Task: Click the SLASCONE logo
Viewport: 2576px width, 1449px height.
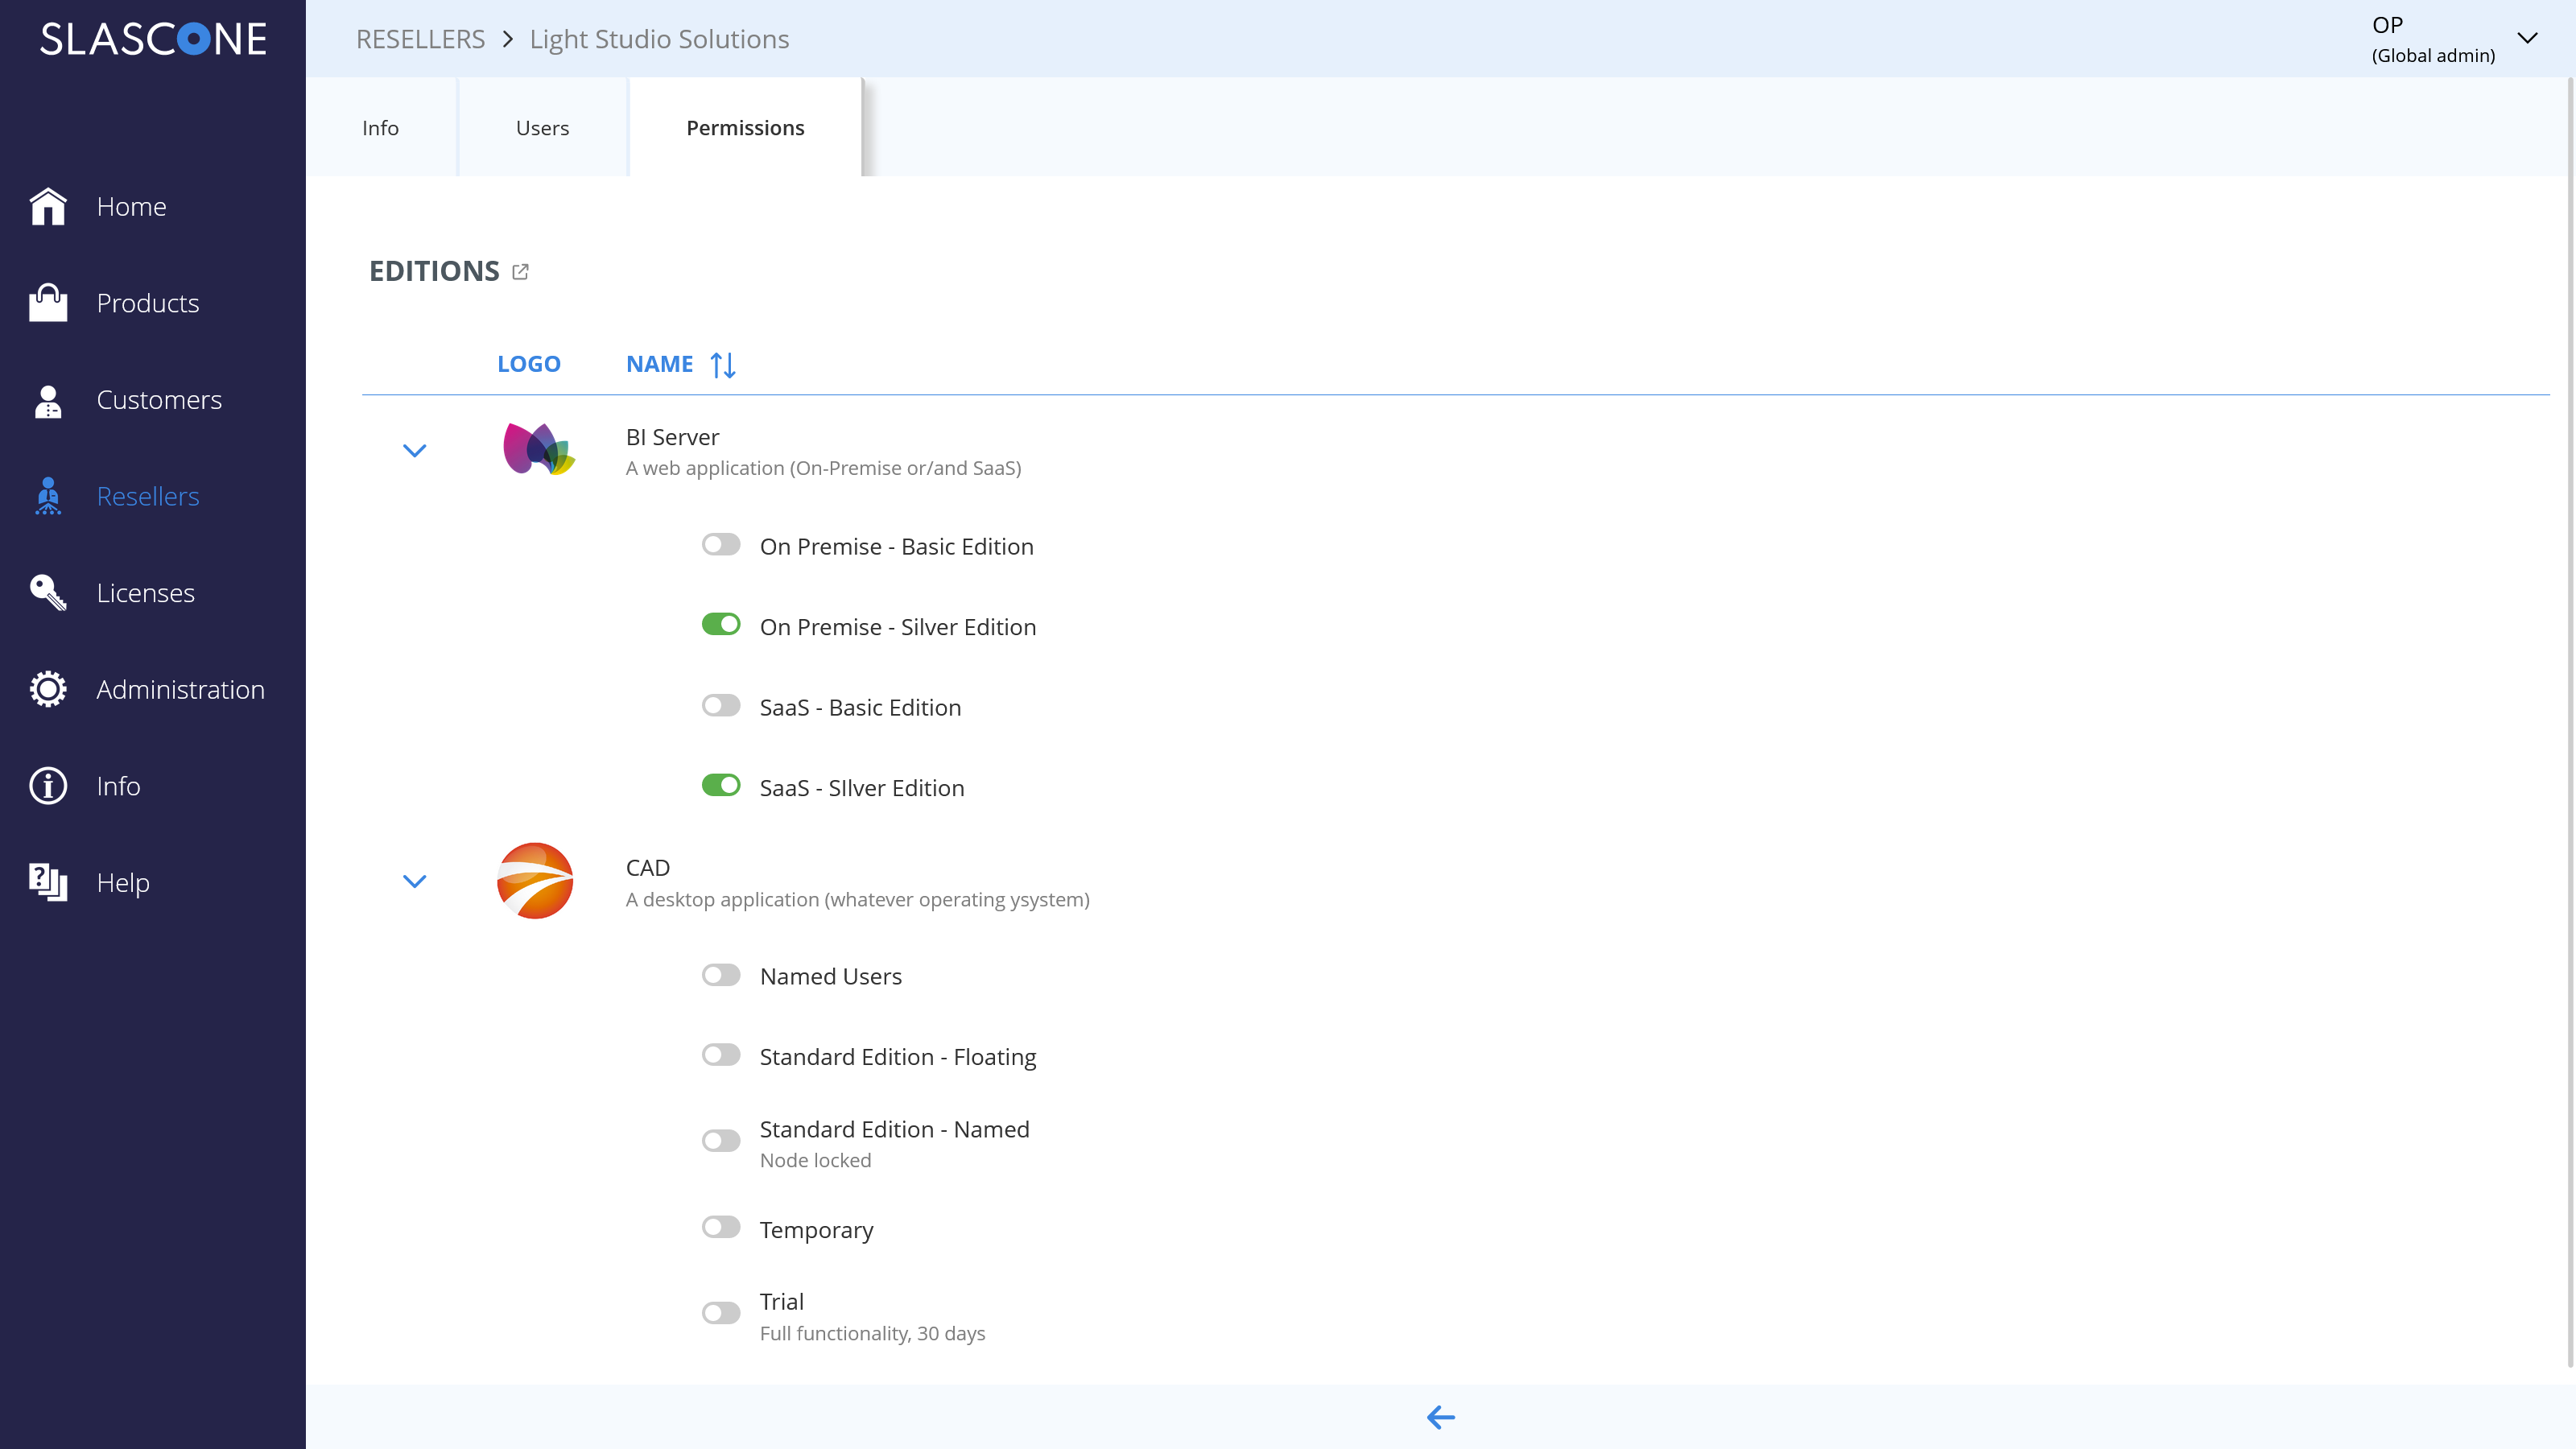Action: point(153,39)
